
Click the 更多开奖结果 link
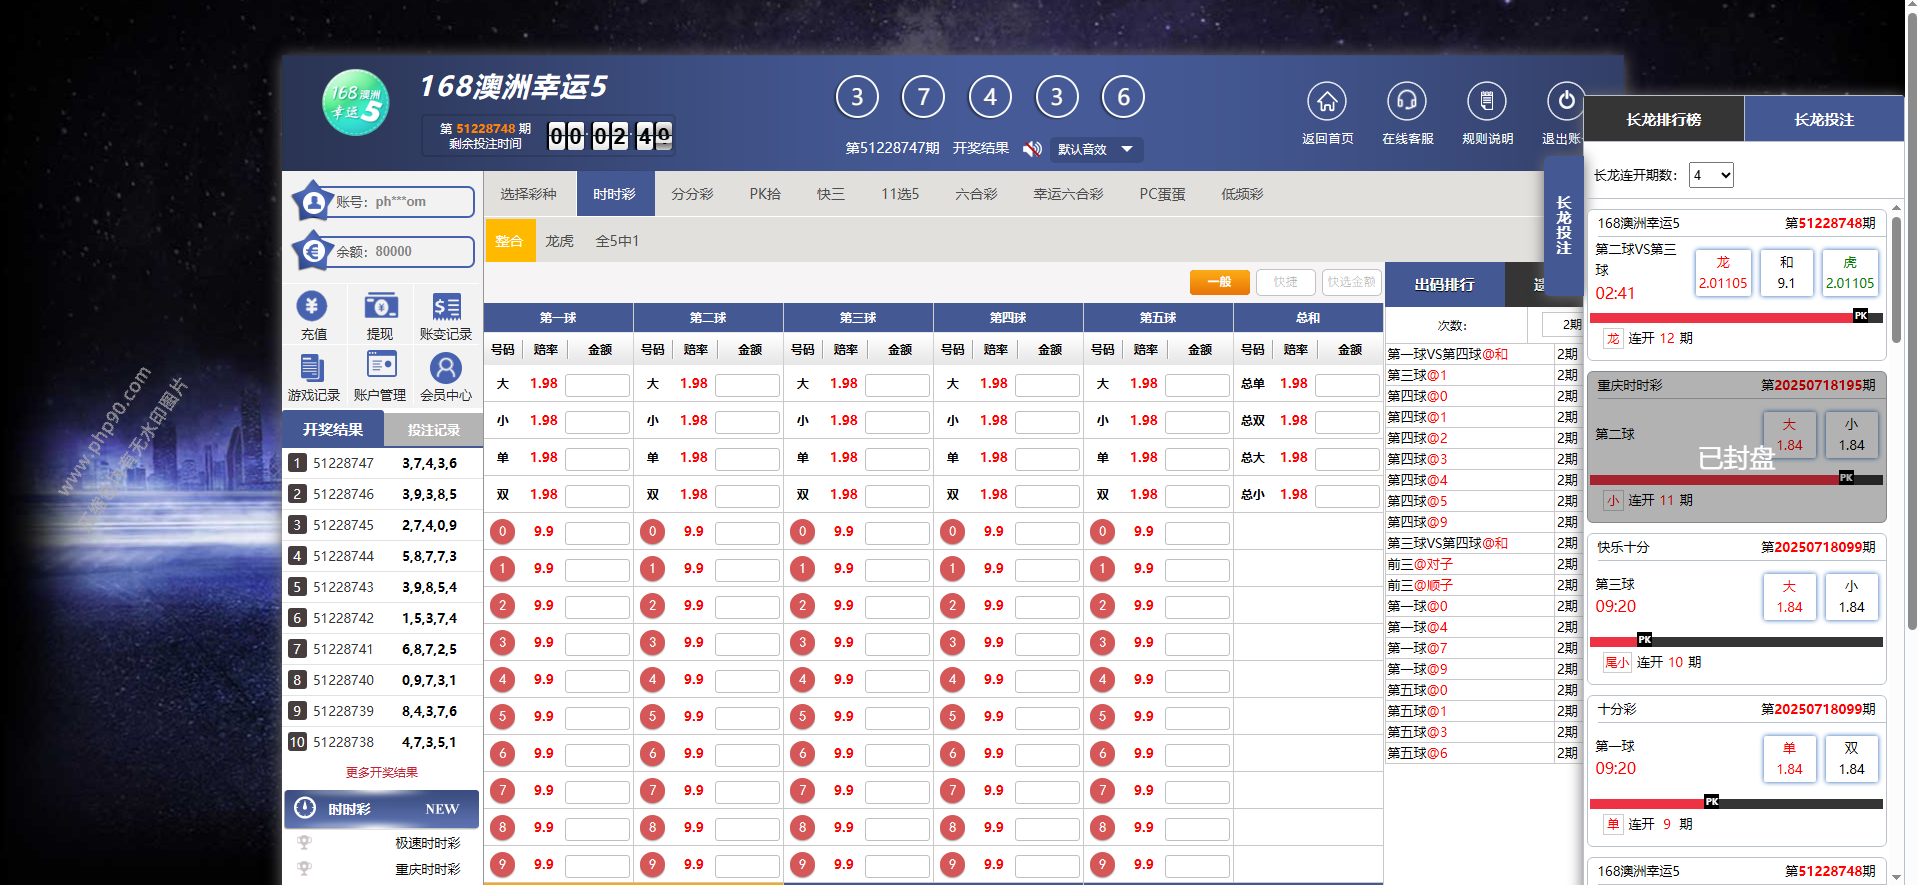pos(382,772)
